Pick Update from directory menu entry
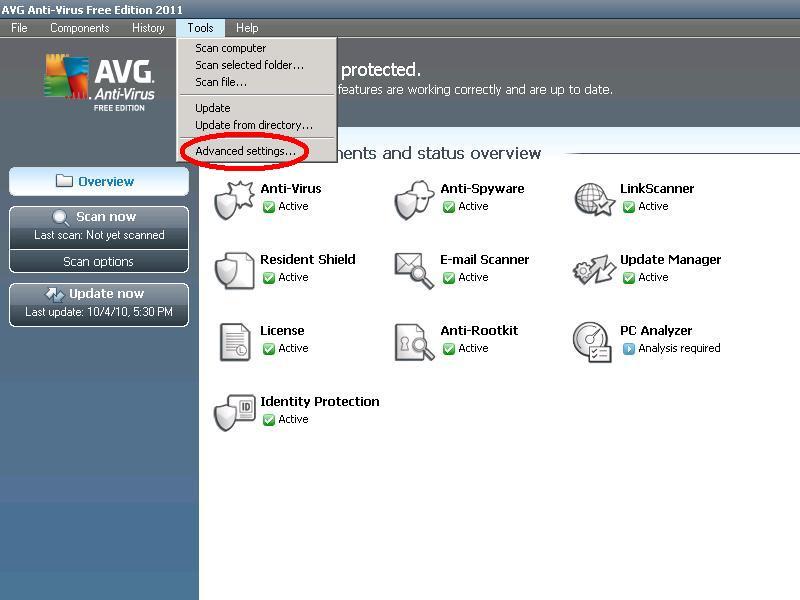 [253, 125]
